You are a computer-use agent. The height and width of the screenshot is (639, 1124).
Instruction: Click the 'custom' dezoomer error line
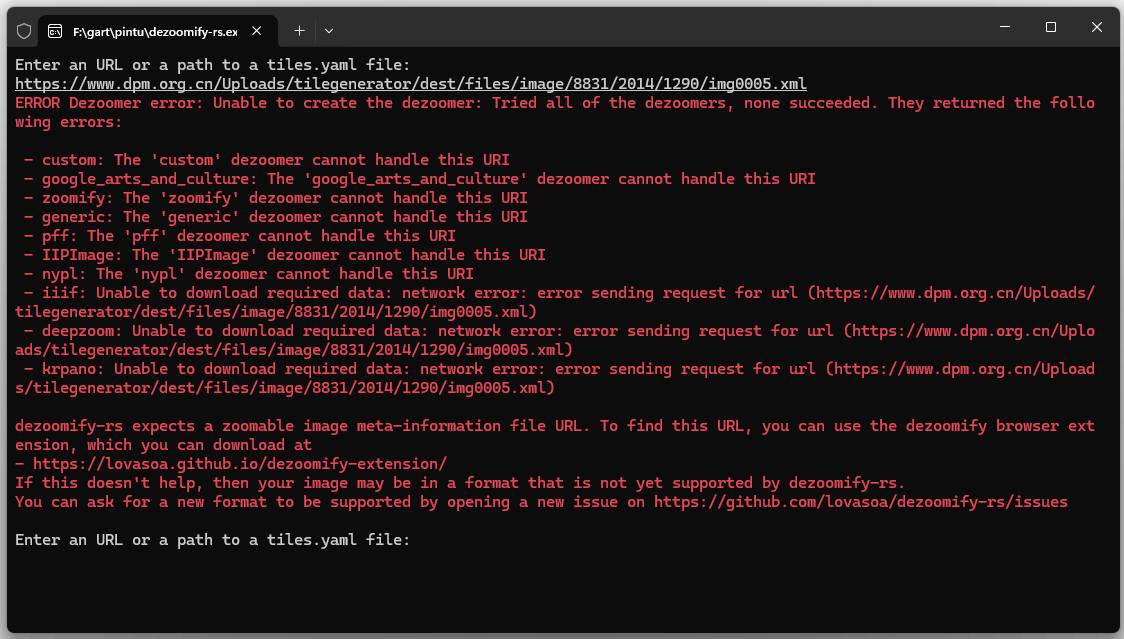[x=268, y=160]
